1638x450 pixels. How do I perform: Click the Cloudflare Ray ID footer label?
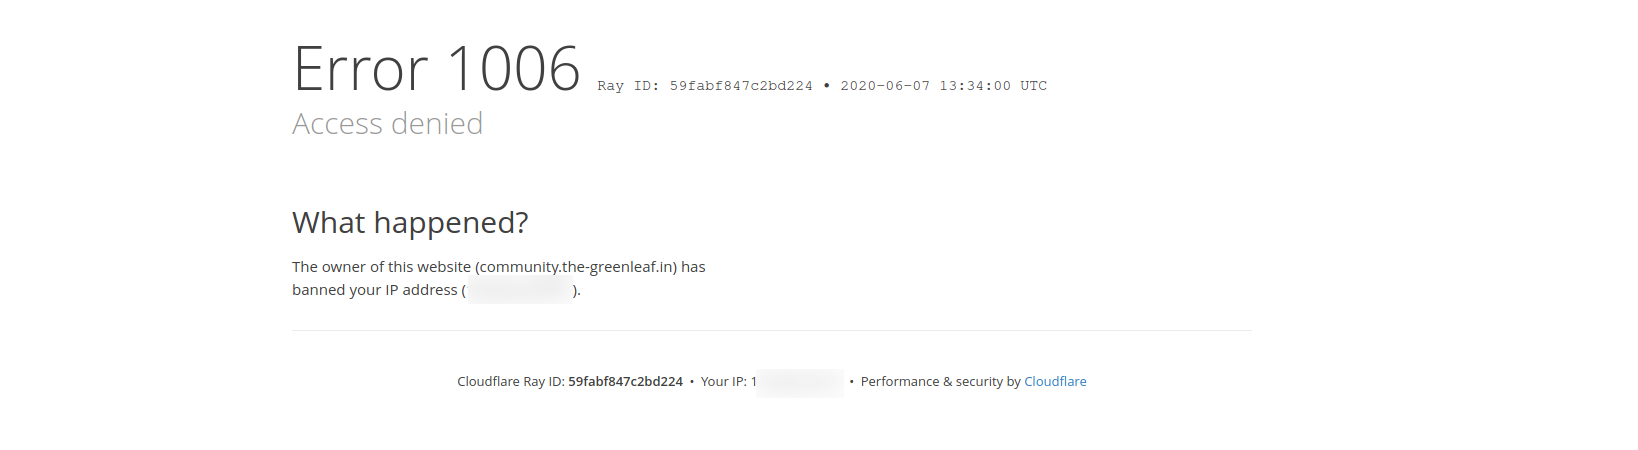click(x=511, y=382)
